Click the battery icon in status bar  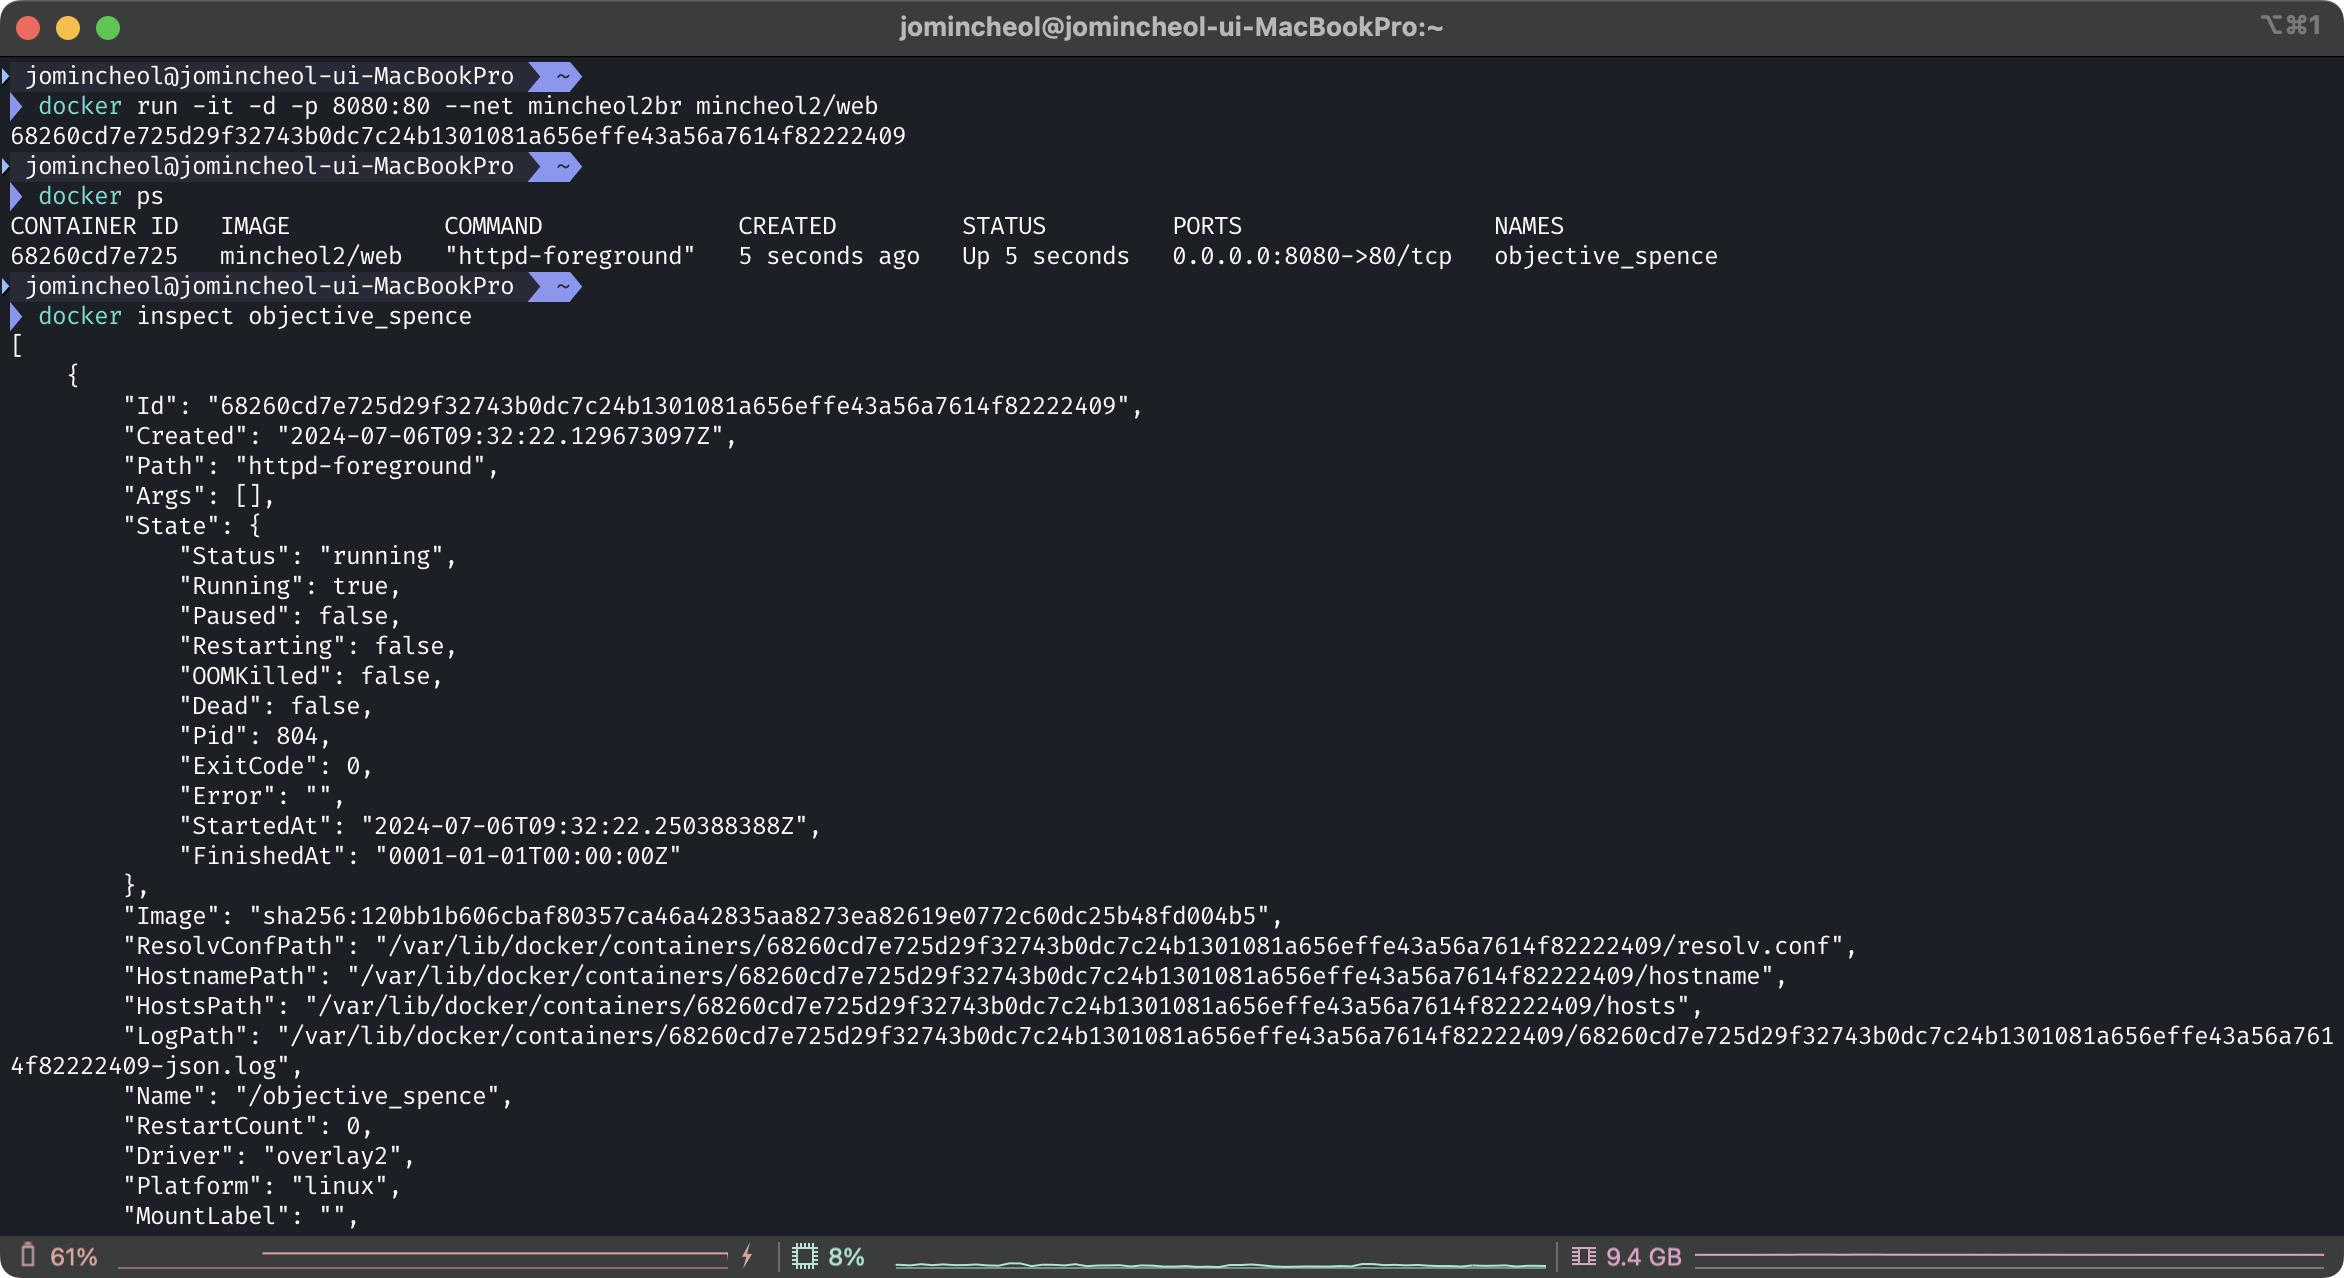[28, 1255]
